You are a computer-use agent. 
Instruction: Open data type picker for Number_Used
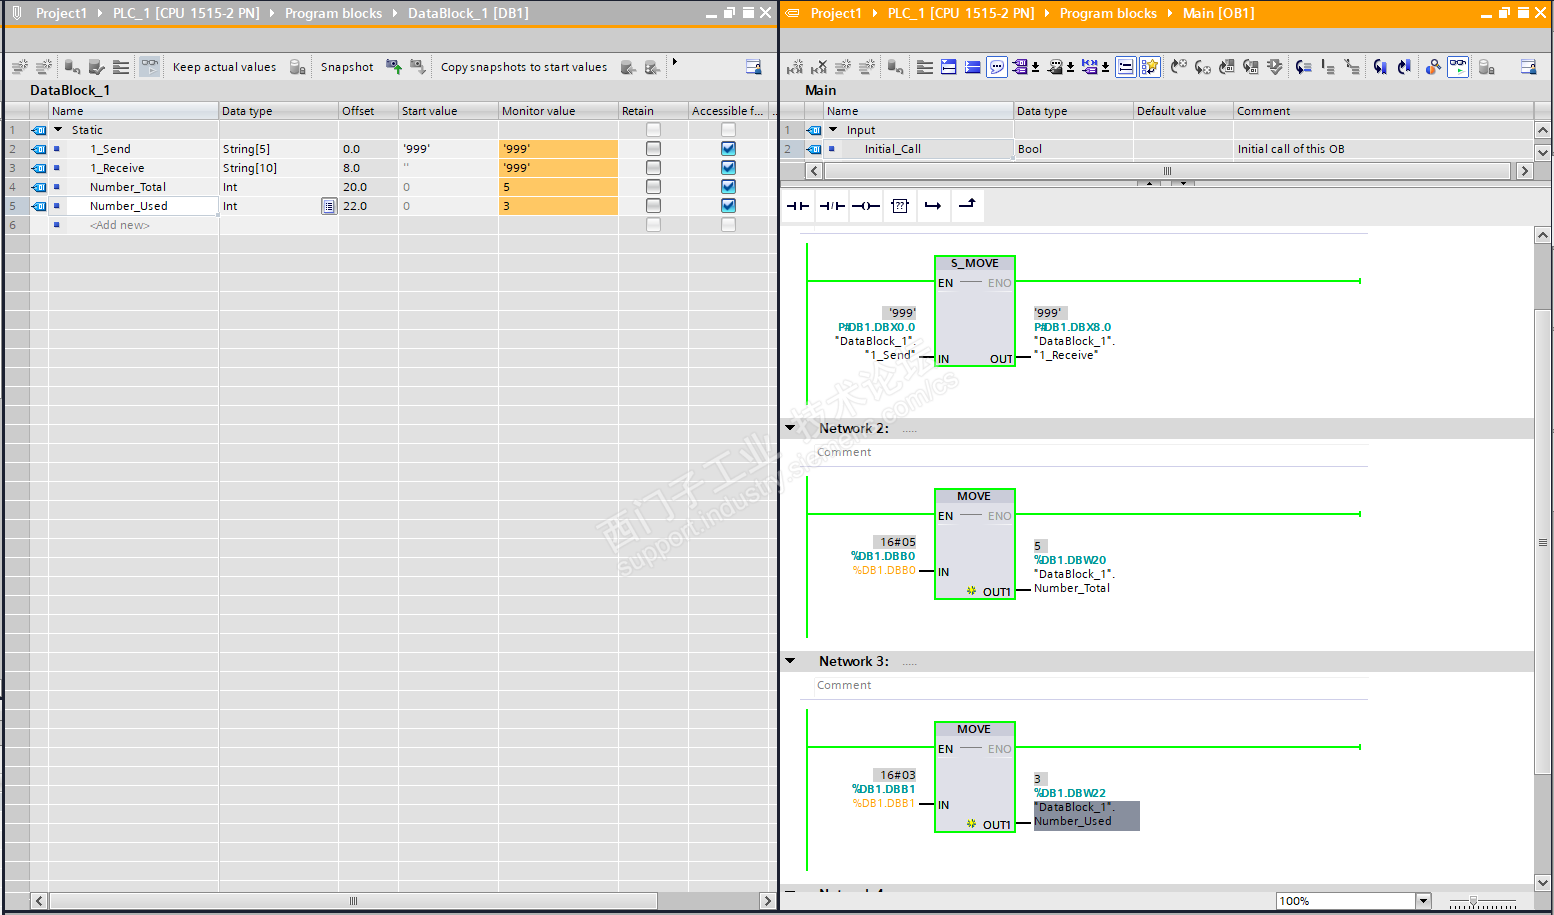(x=328, y=206)
